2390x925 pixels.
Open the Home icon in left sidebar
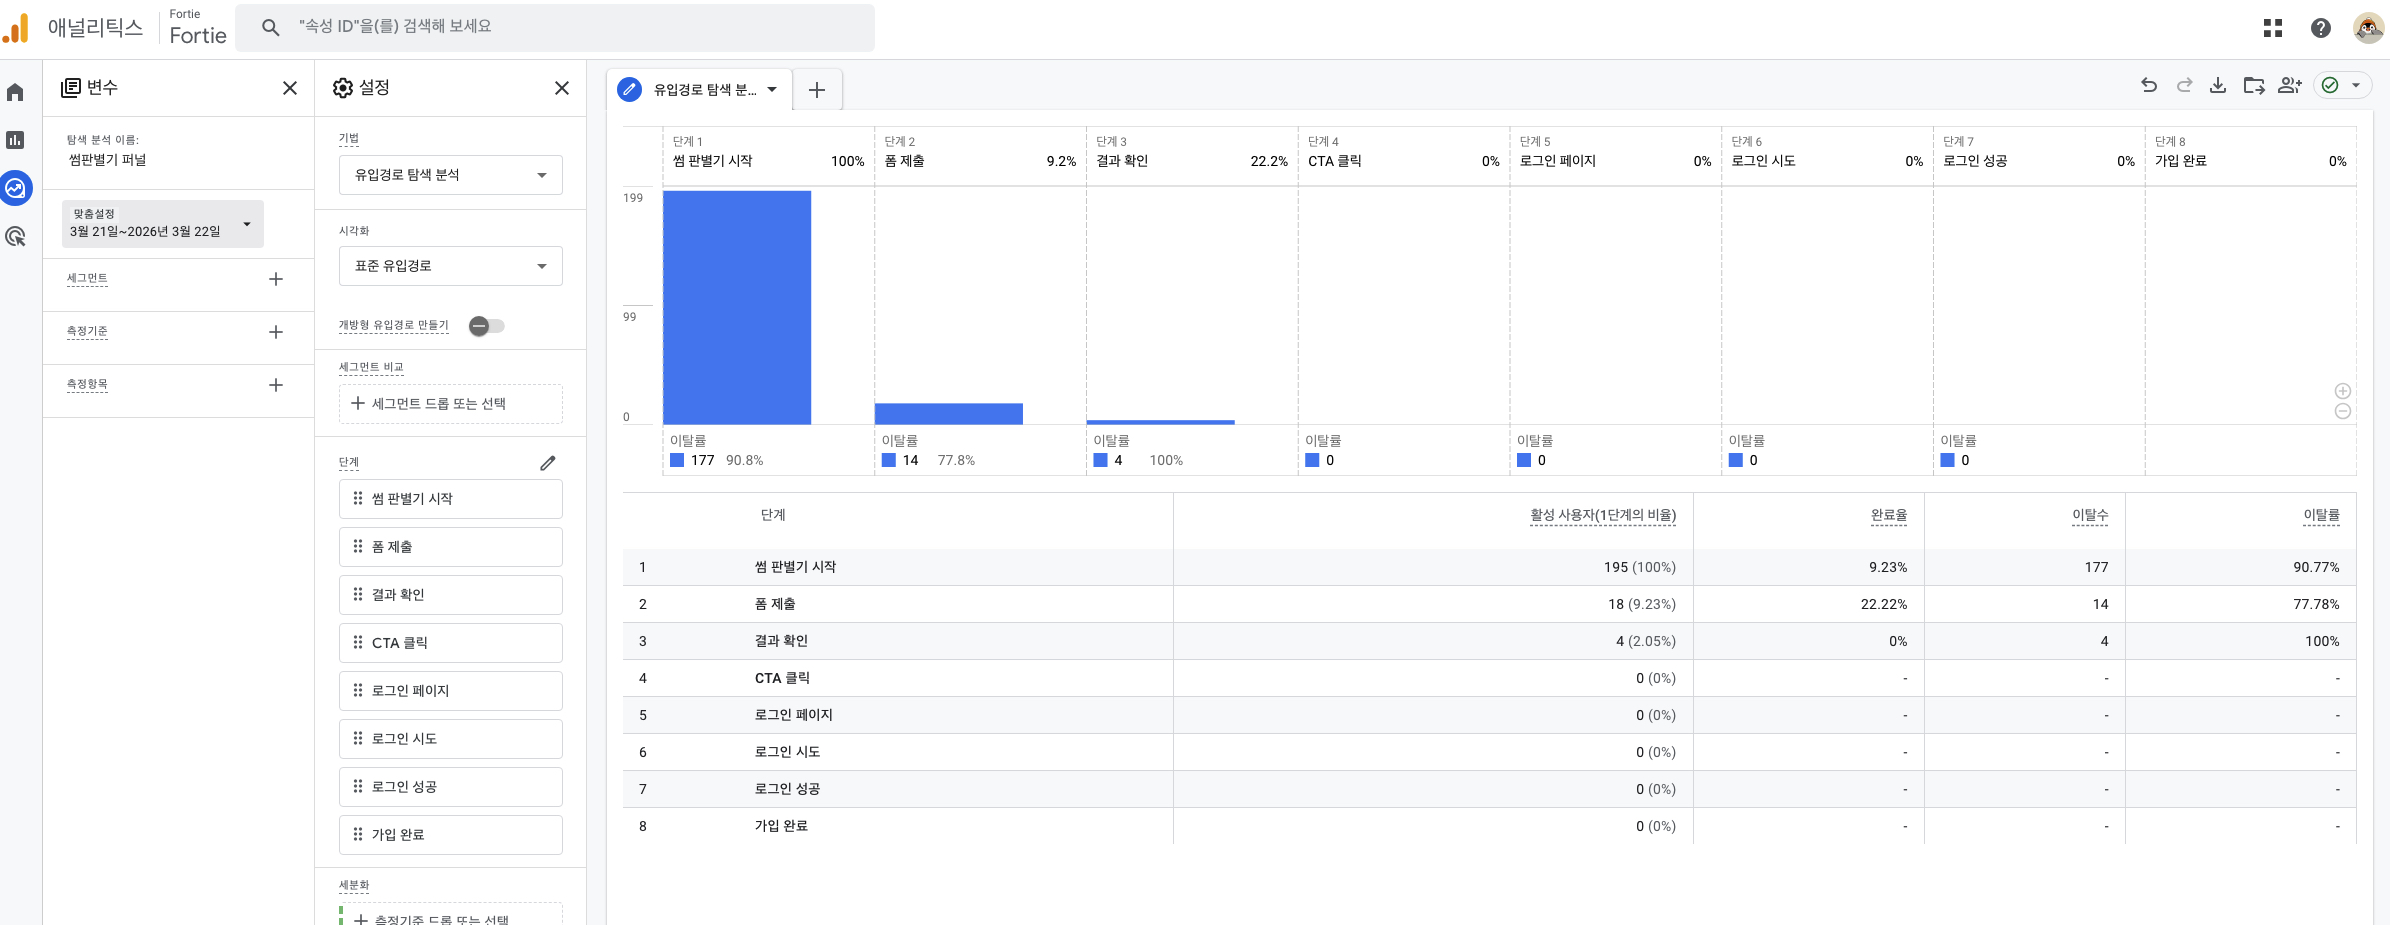pos(15,92)
